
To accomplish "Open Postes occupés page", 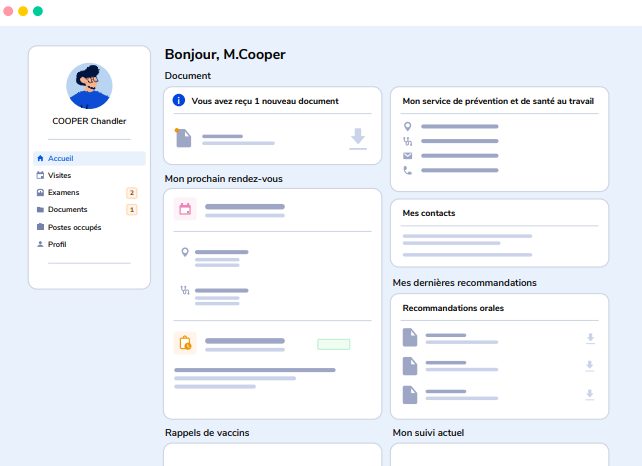I will (x=74, y=227).
